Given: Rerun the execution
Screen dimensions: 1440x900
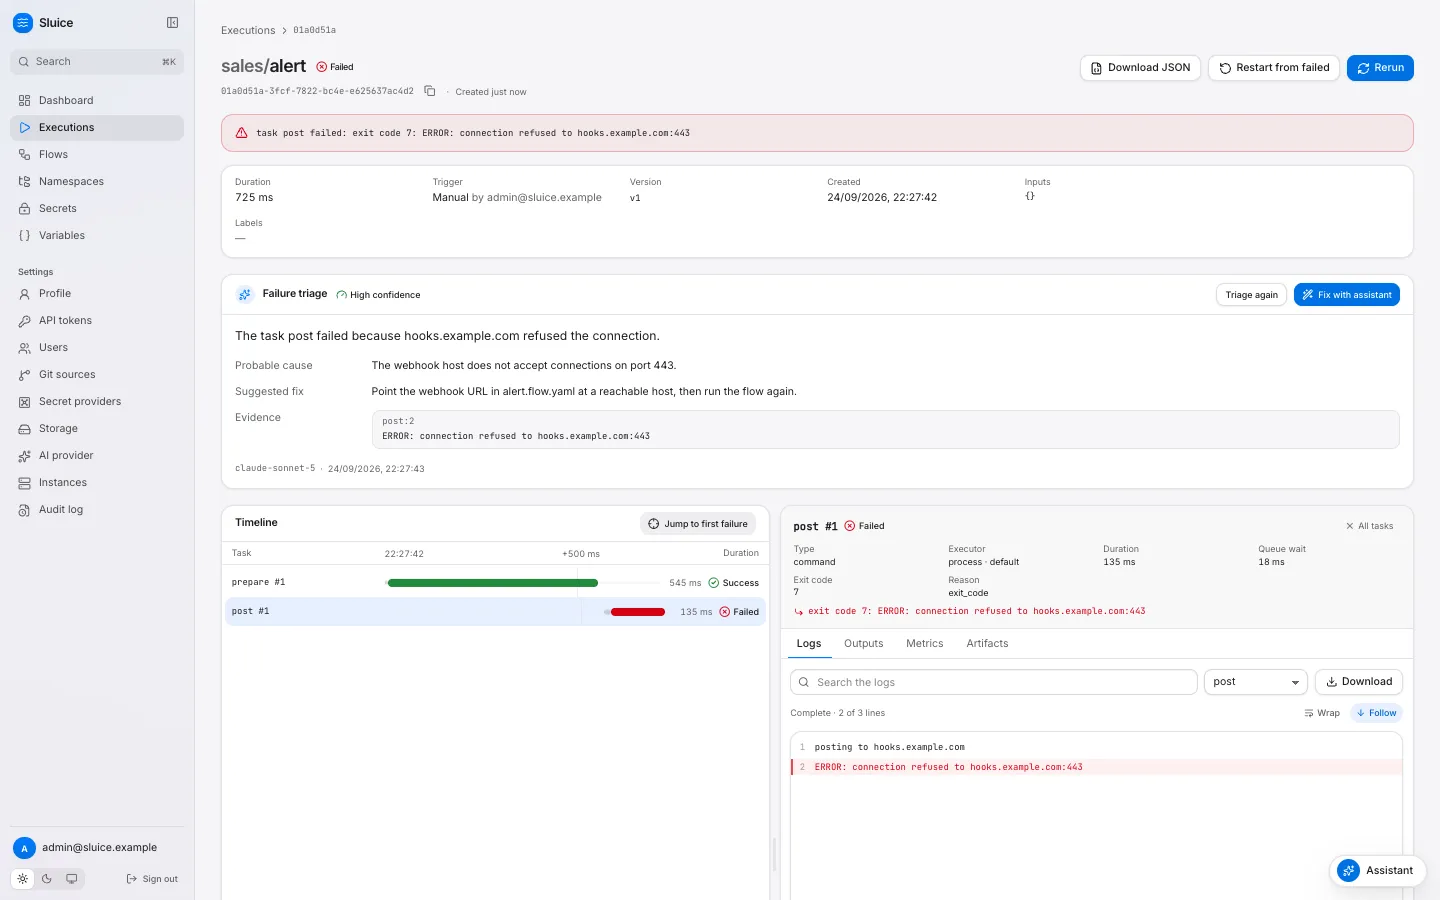Looking at the screenshot, I should point(1380,67).
